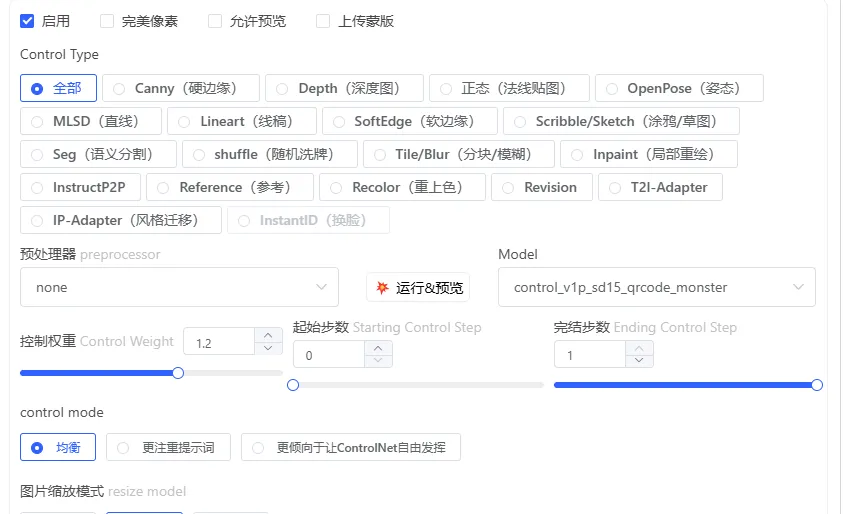Check the 允许预览 option

click(215, 21)
